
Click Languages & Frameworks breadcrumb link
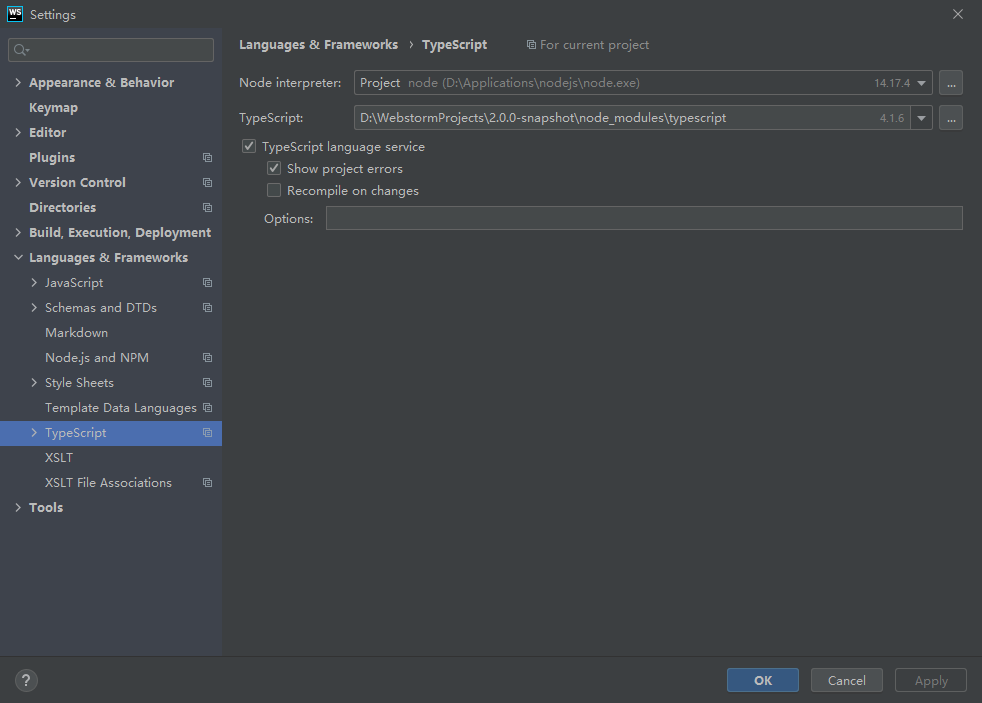point(318,45)
